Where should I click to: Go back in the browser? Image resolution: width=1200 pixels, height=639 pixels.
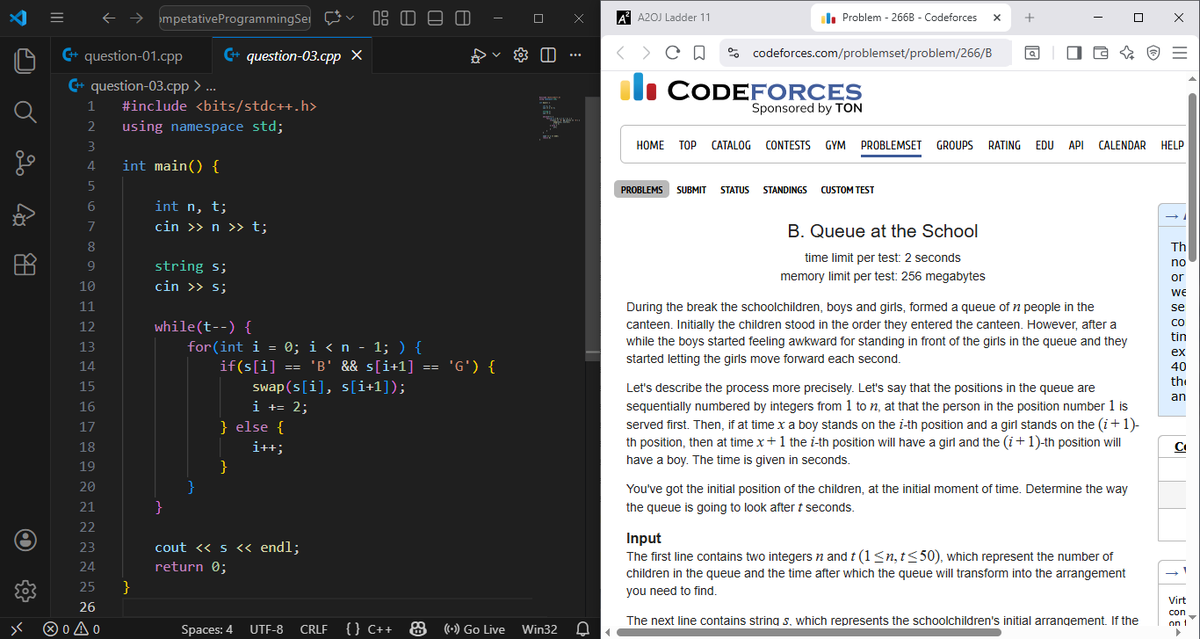coord(622,52)
